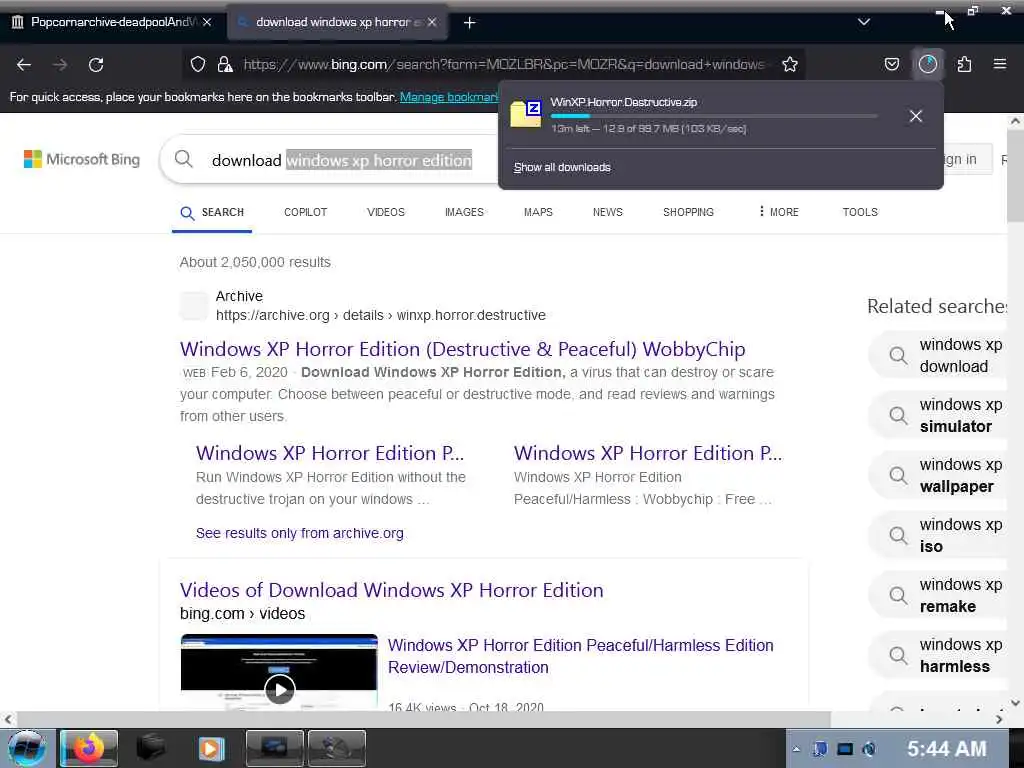
Task: Click the Microsoft Bing logo
Action: (82, 159)
